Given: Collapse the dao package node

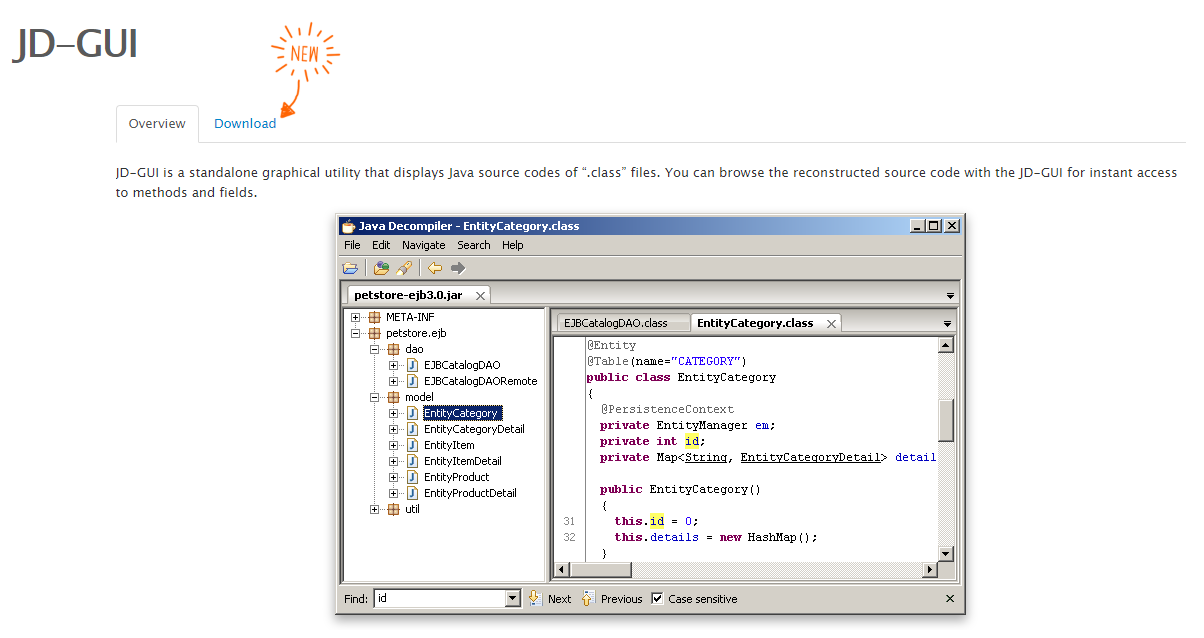Looking at the screenshot, I should coord(375,349).
